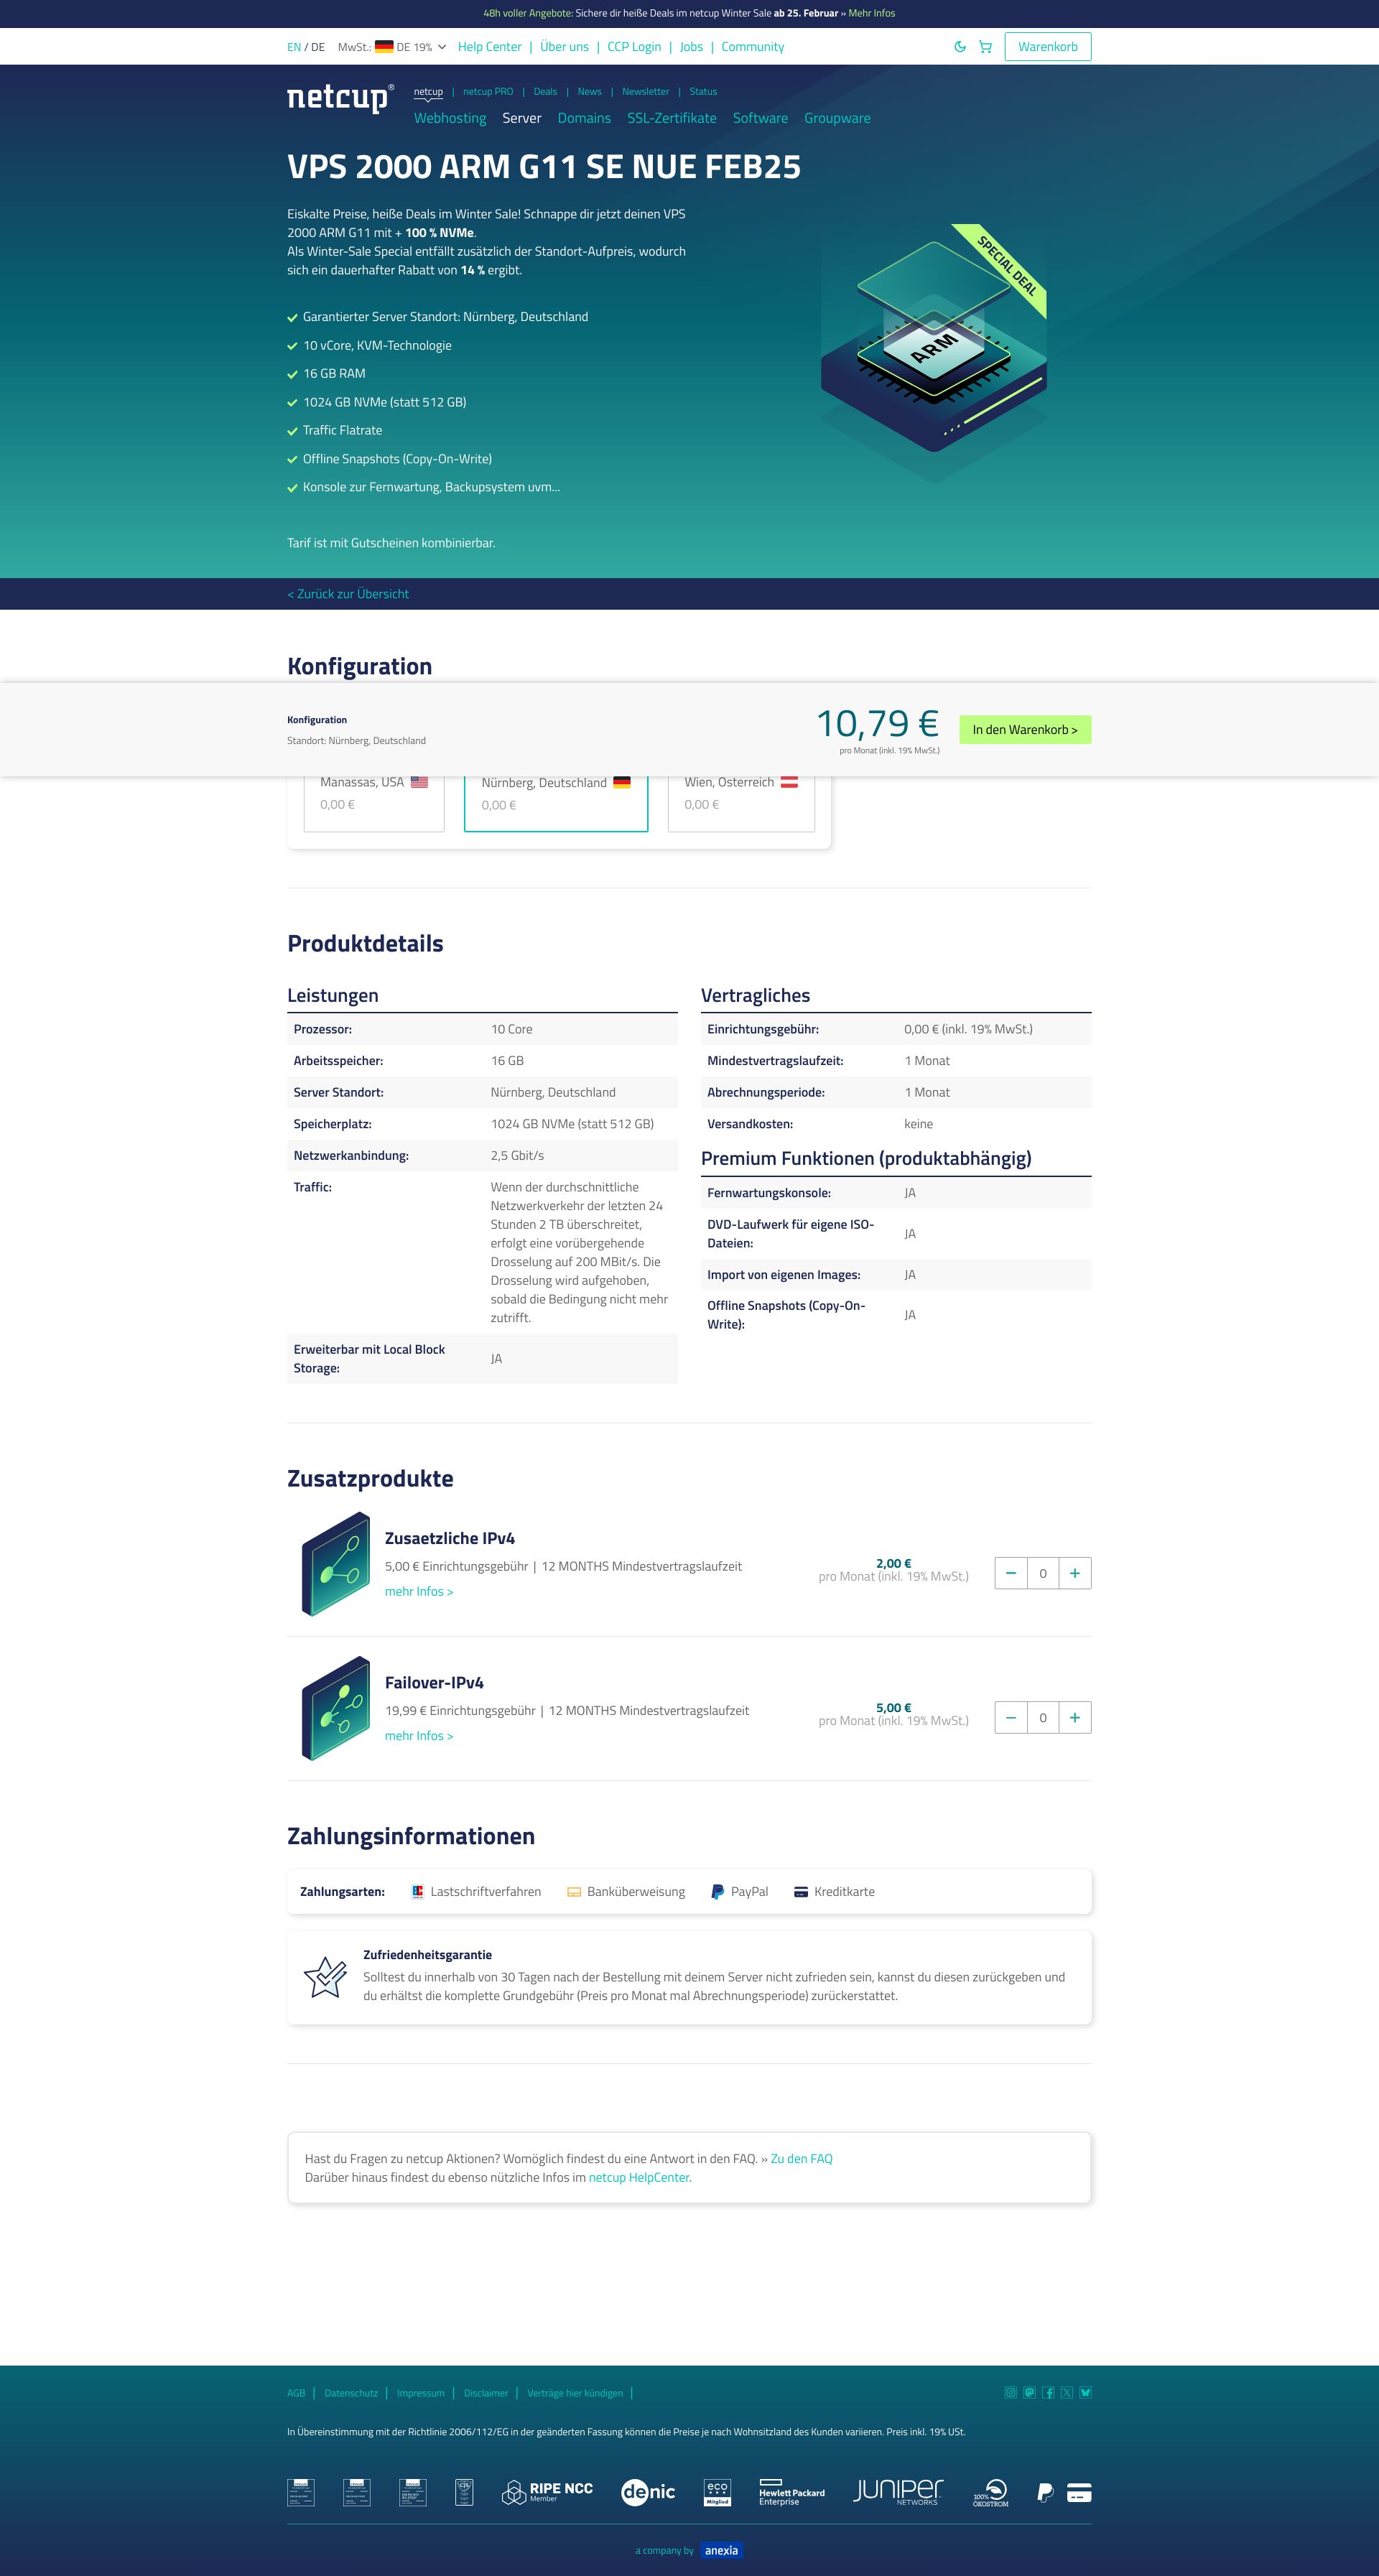Image resolution: width=1379 pixels, height=2576 pixels.
Task: Open the Deals tab
Action: pos(545,92)
